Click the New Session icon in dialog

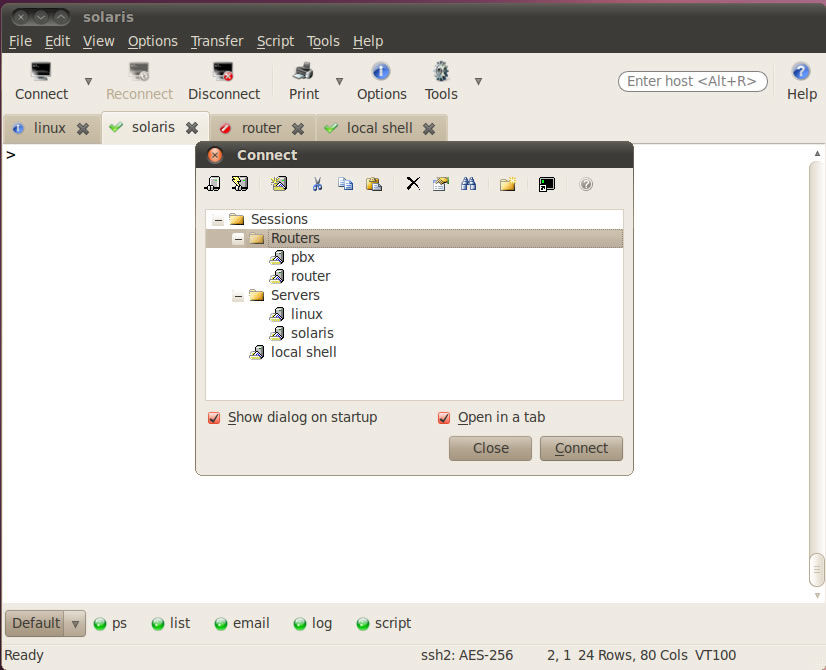click(x=279, y=184)
